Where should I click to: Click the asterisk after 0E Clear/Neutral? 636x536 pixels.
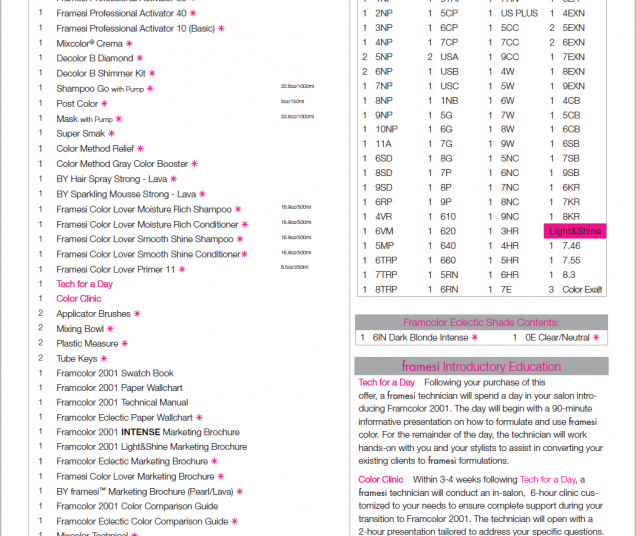pyautogui.click(x=596, y=338)
